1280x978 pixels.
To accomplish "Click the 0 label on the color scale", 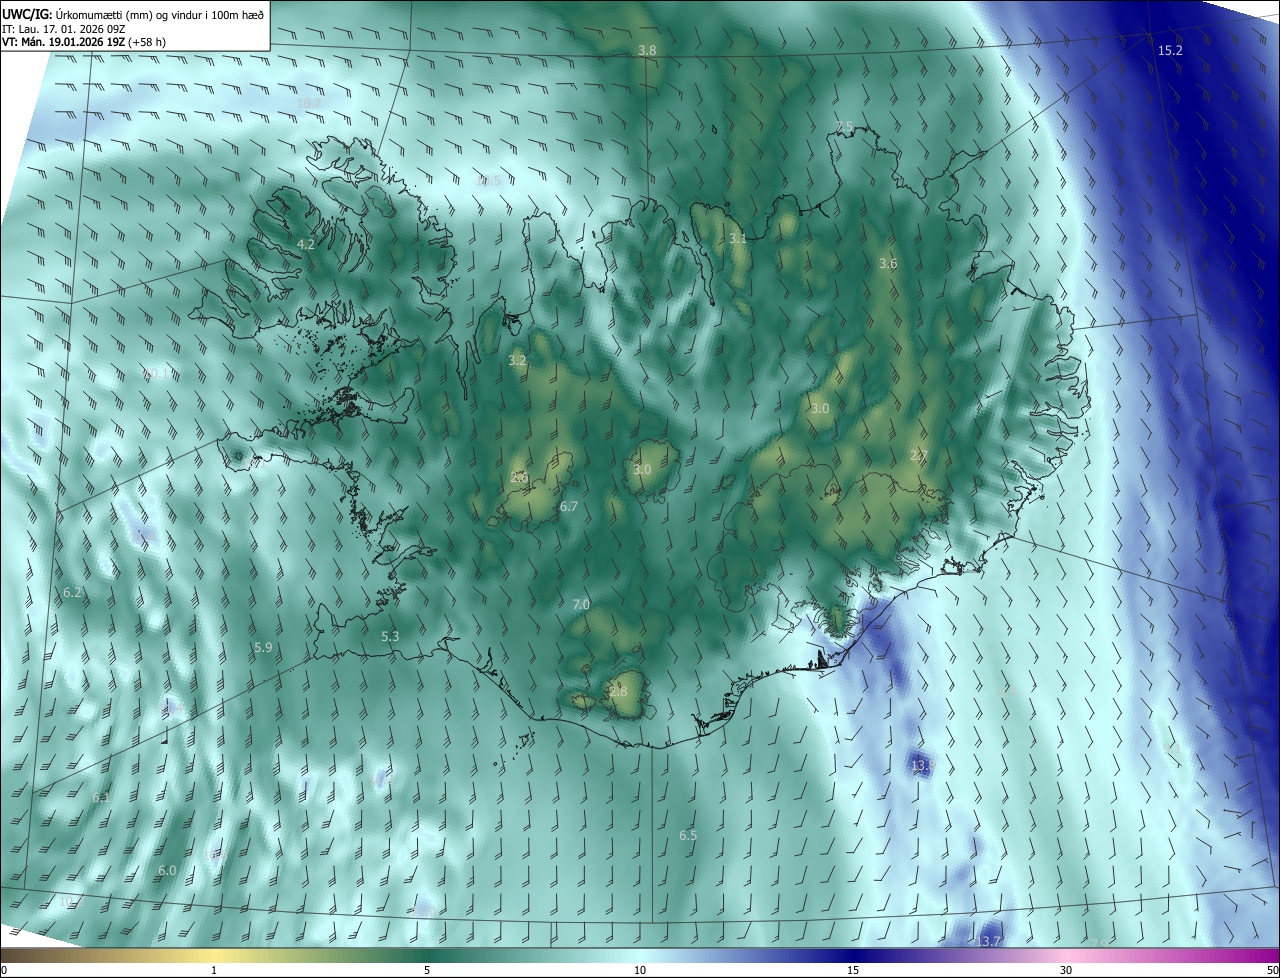I will [x=4, y=970].
